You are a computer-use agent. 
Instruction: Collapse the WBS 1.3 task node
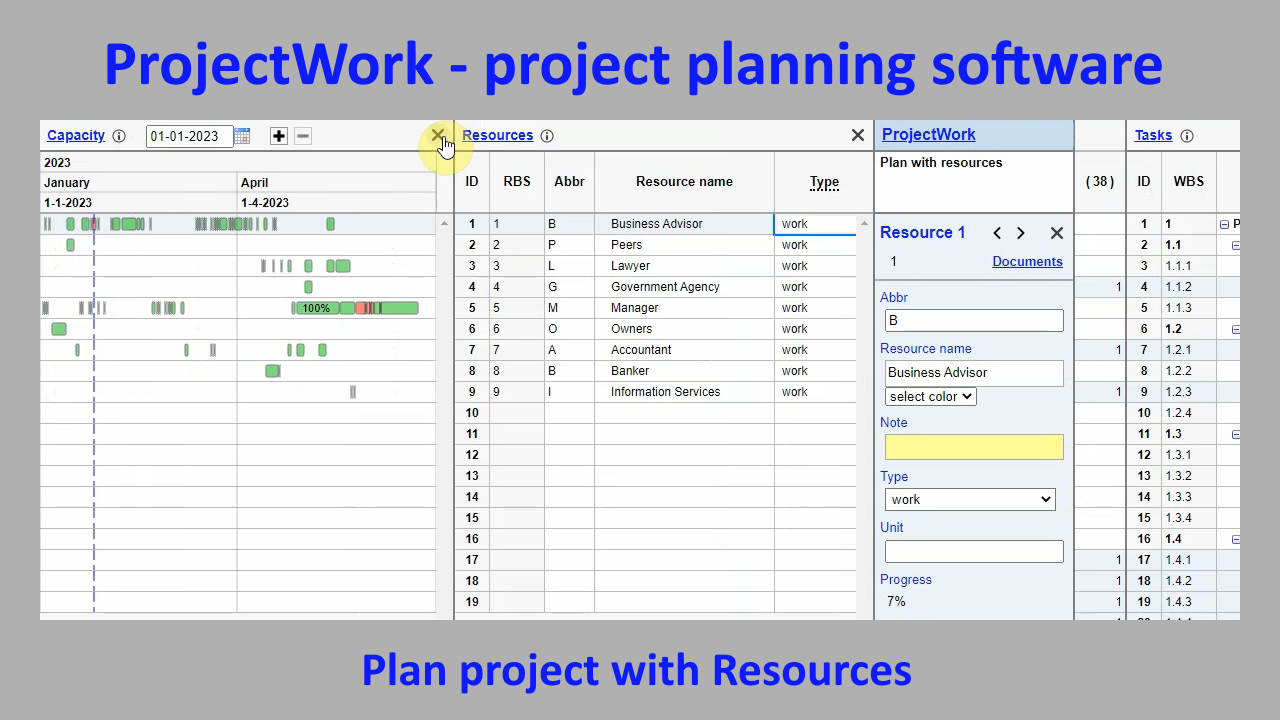pos(1236,434)
